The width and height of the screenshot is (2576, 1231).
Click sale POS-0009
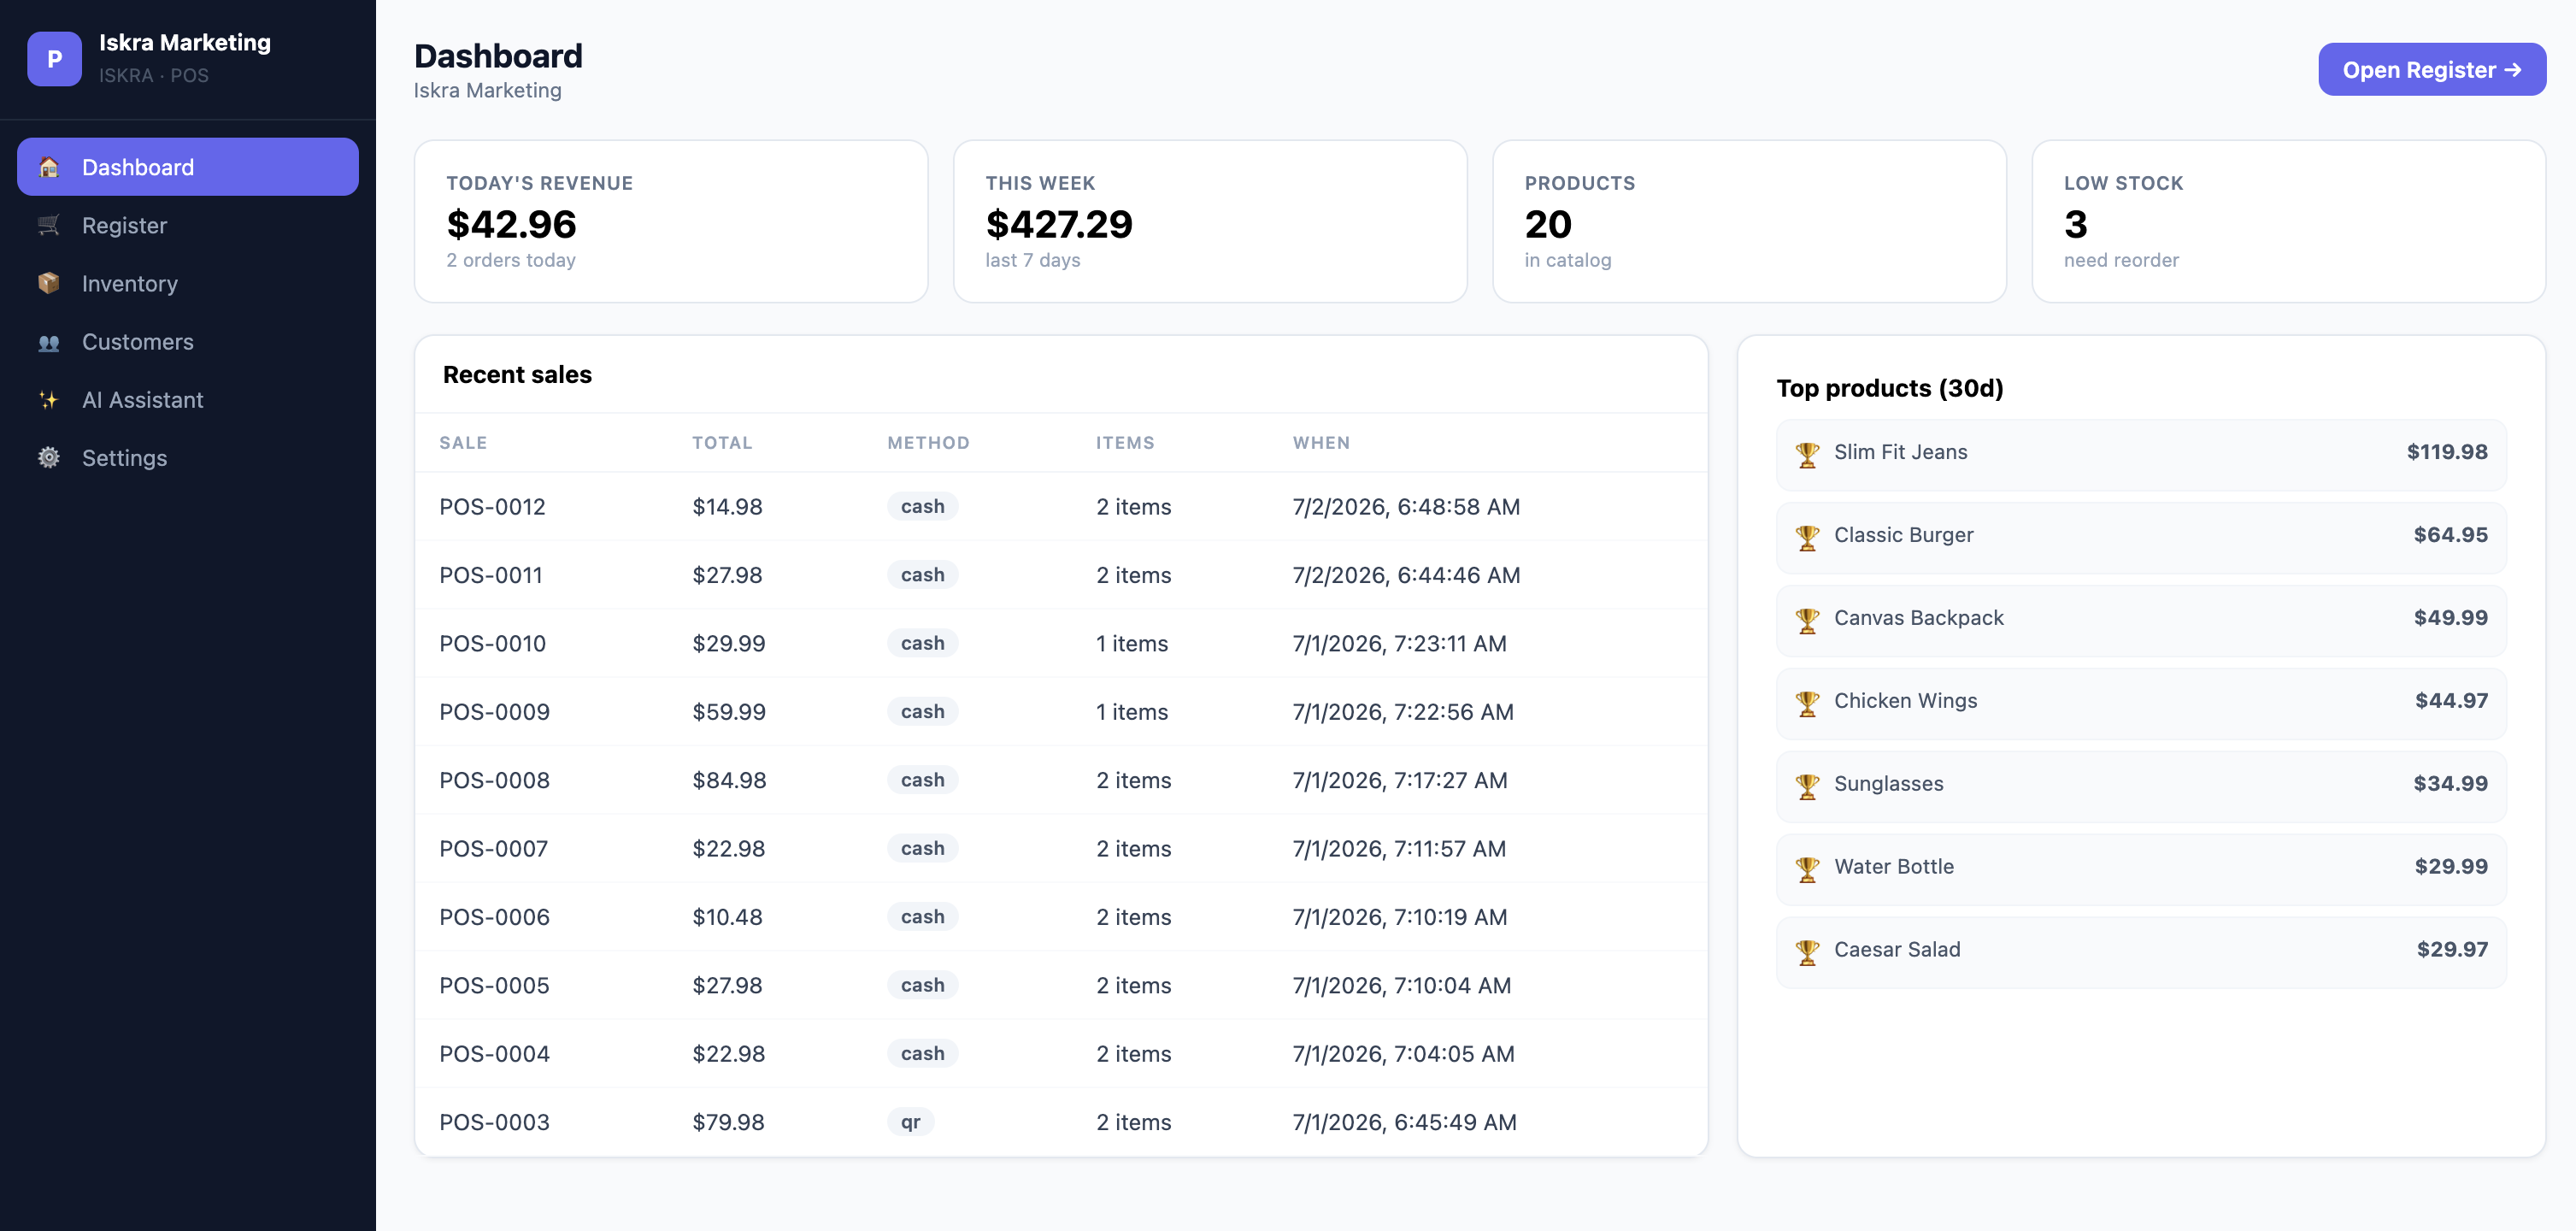494,712
